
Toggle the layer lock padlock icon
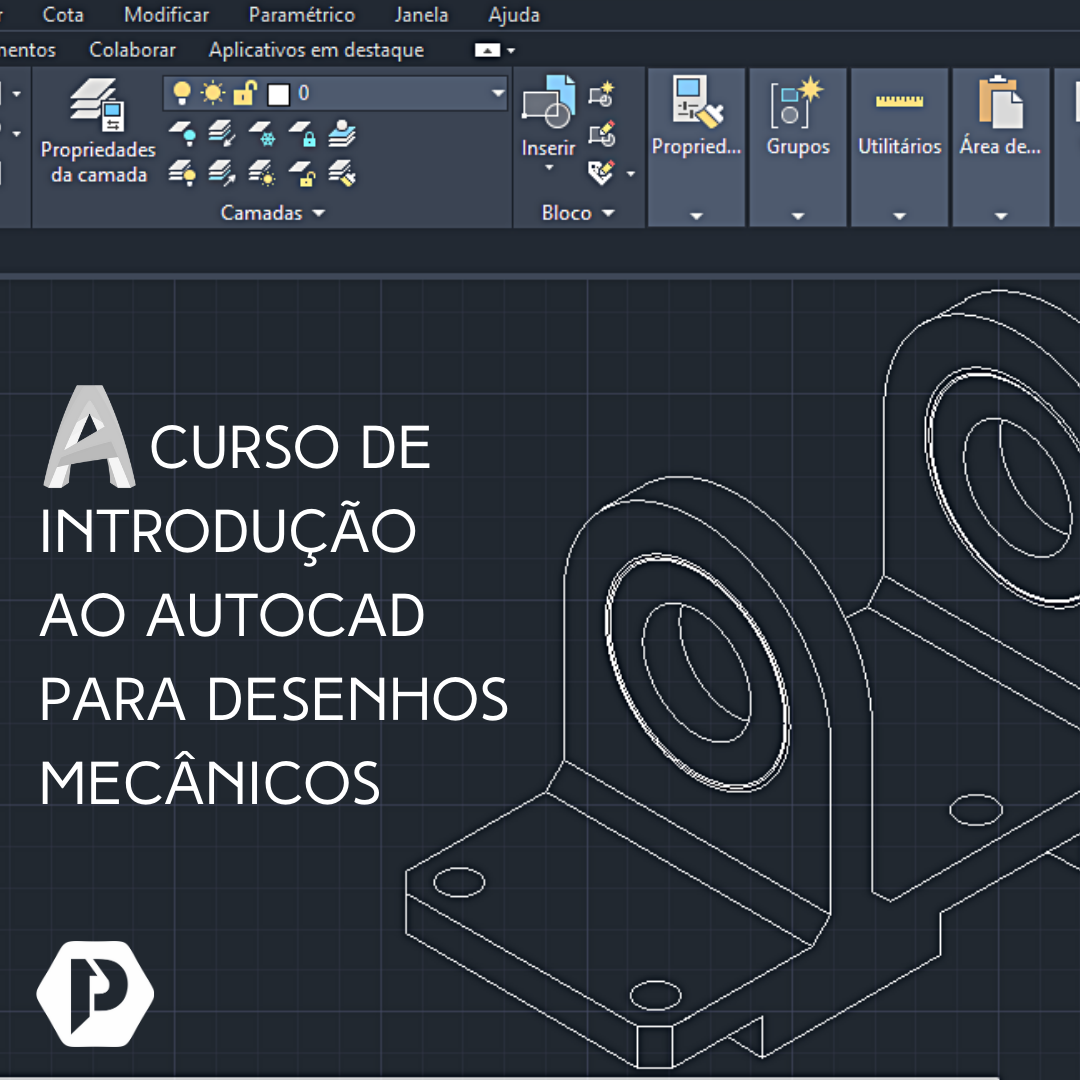coord(245,92)
